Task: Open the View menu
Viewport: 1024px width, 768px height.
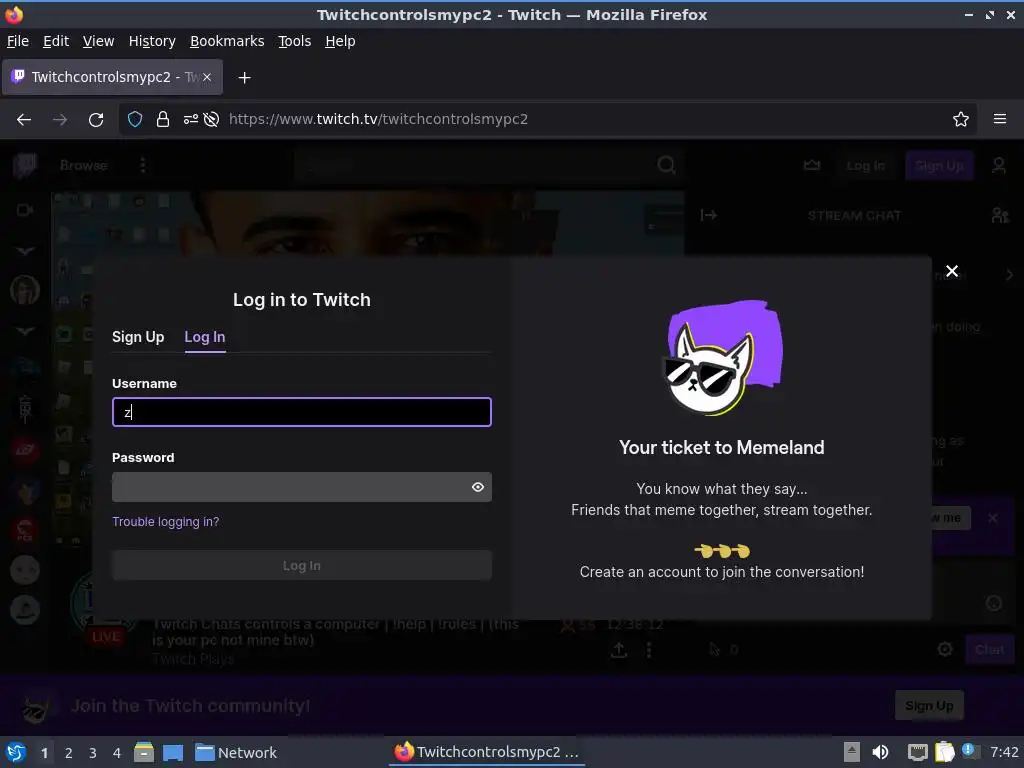Action: coord(99,41)
